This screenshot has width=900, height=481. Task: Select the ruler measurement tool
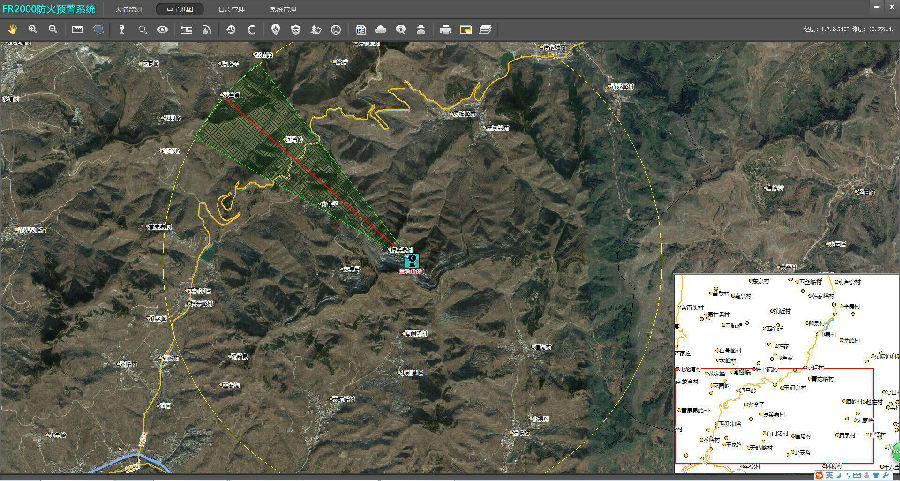tap(78, 30)
